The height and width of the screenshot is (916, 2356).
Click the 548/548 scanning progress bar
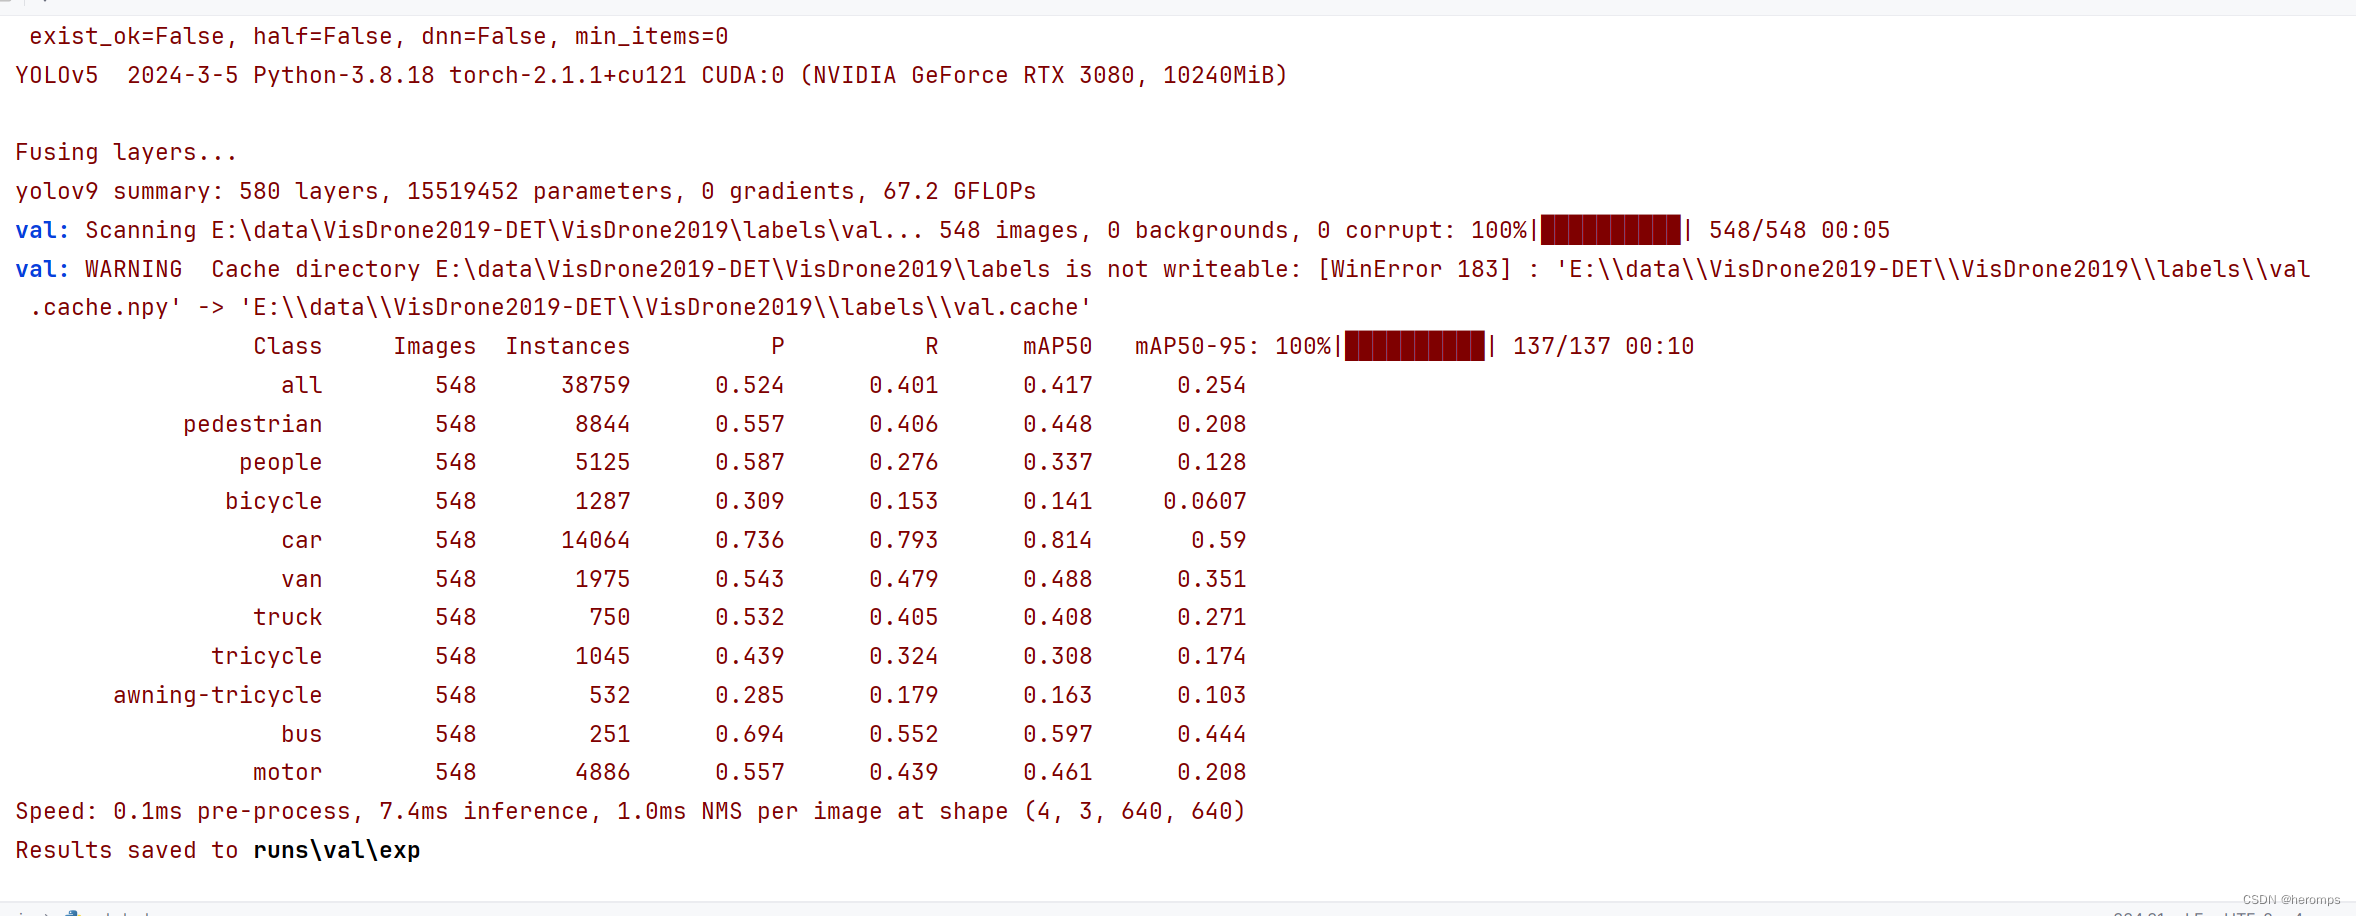click(x=1610, y=230)
